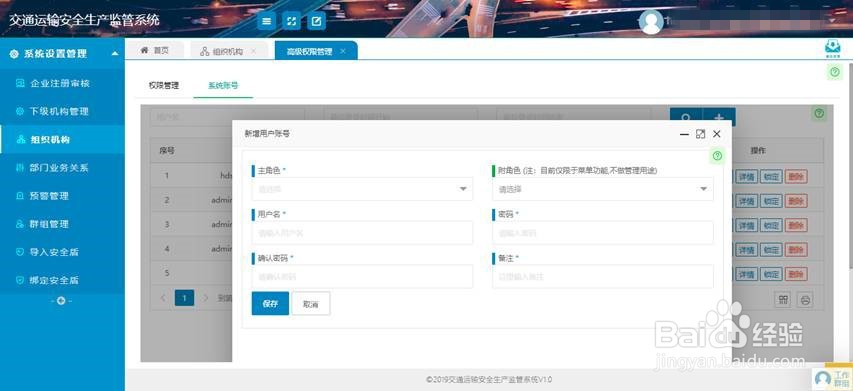This screenshot has height=391, width=853.
Task: Click the plus add-account button
Action: (x=719, y=117)
